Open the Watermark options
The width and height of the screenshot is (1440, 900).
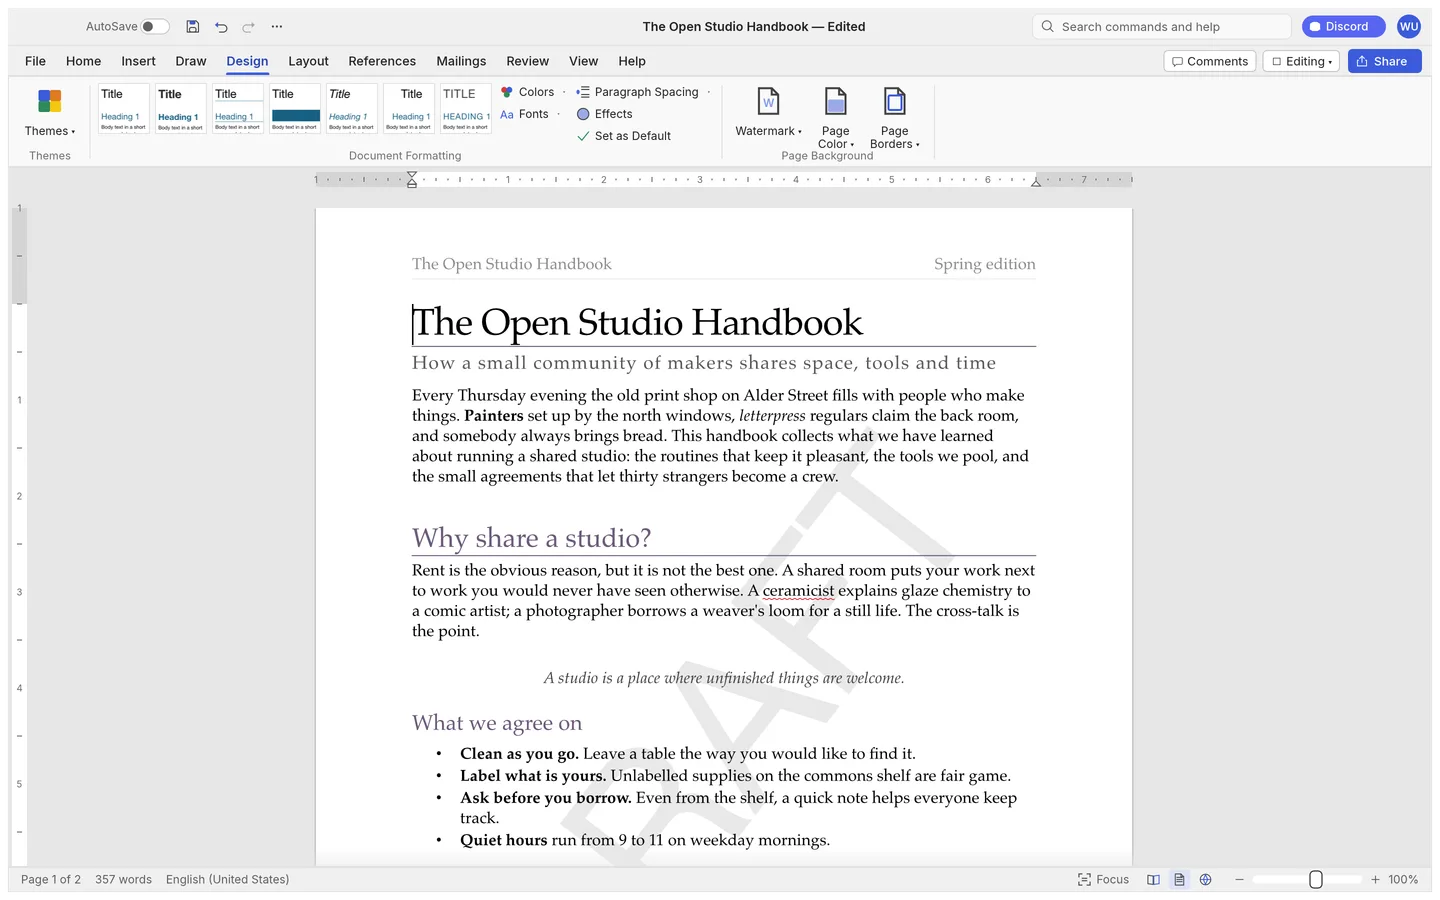pos(768,112)
